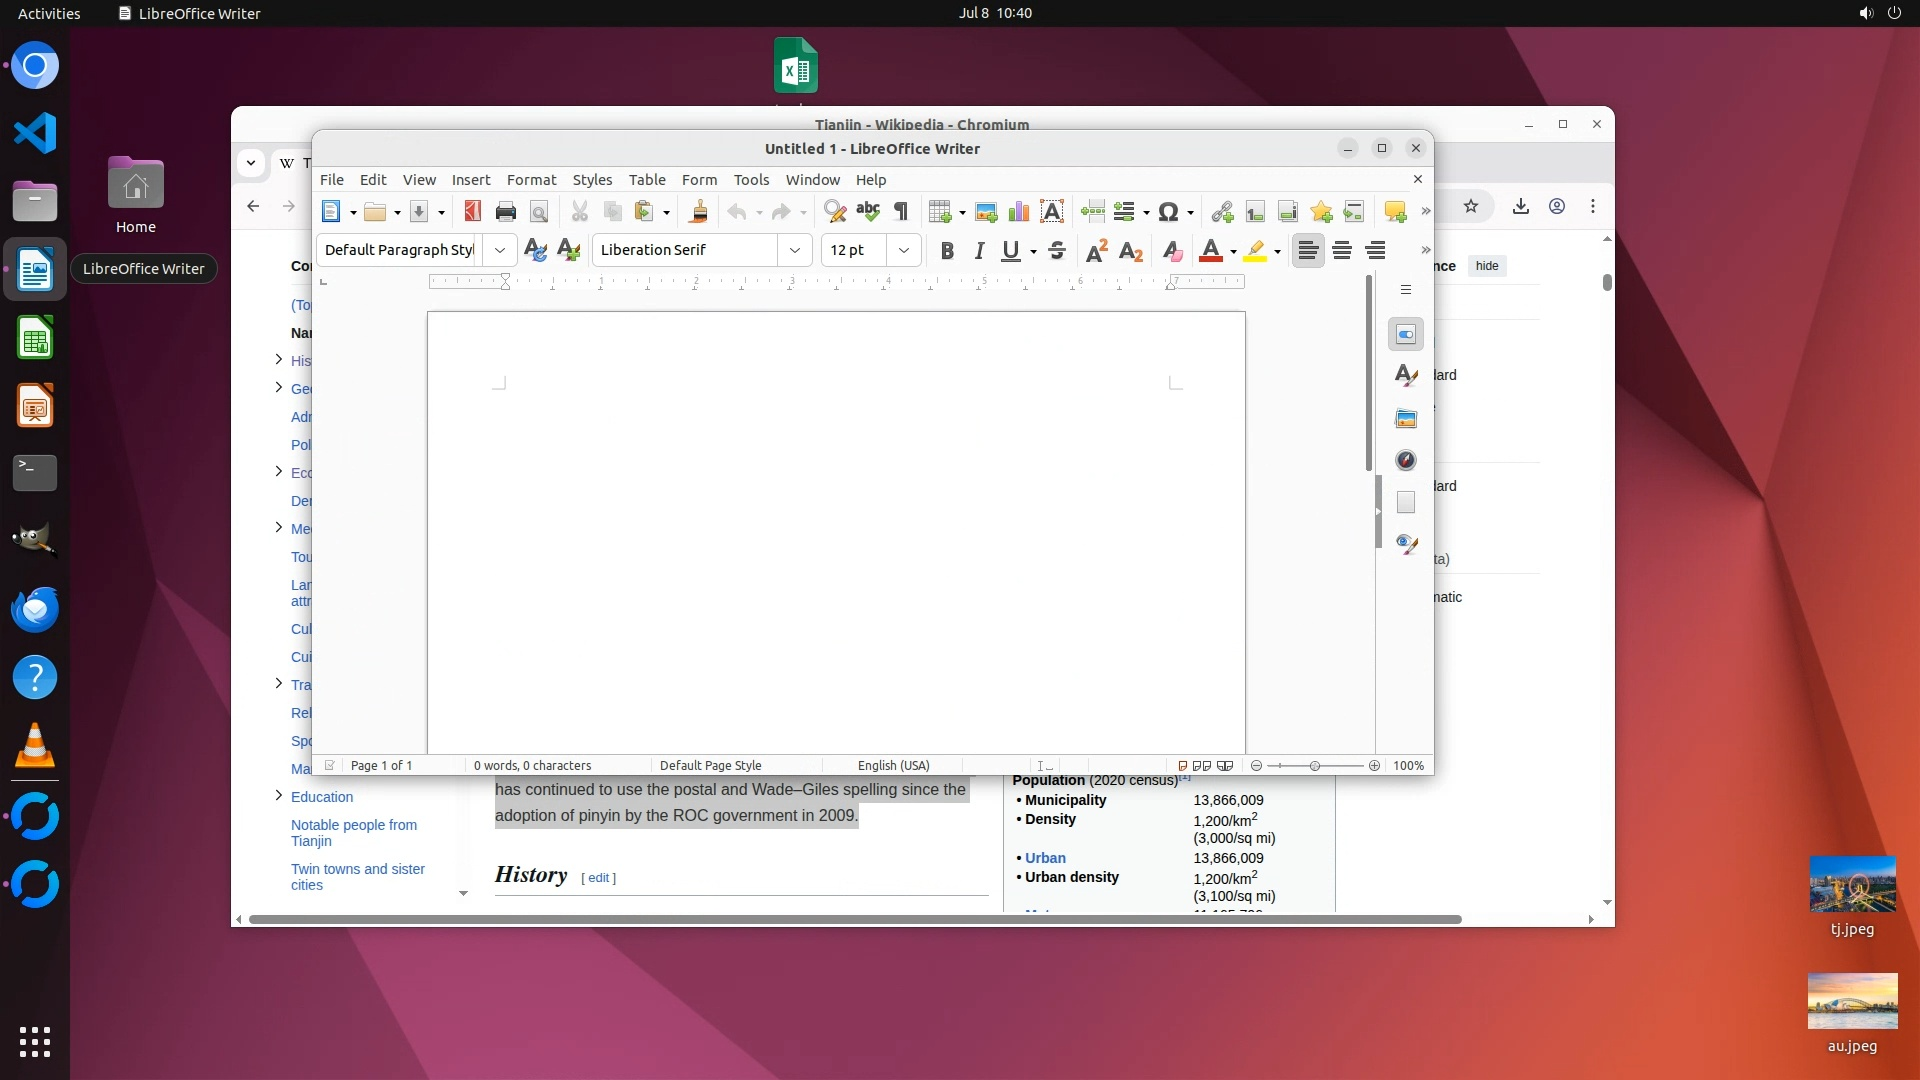Open sidebar Gallery panel icon
Image resolution: width=1920 pixels, height=1080 pixels.
click(x=1406, y=418)
